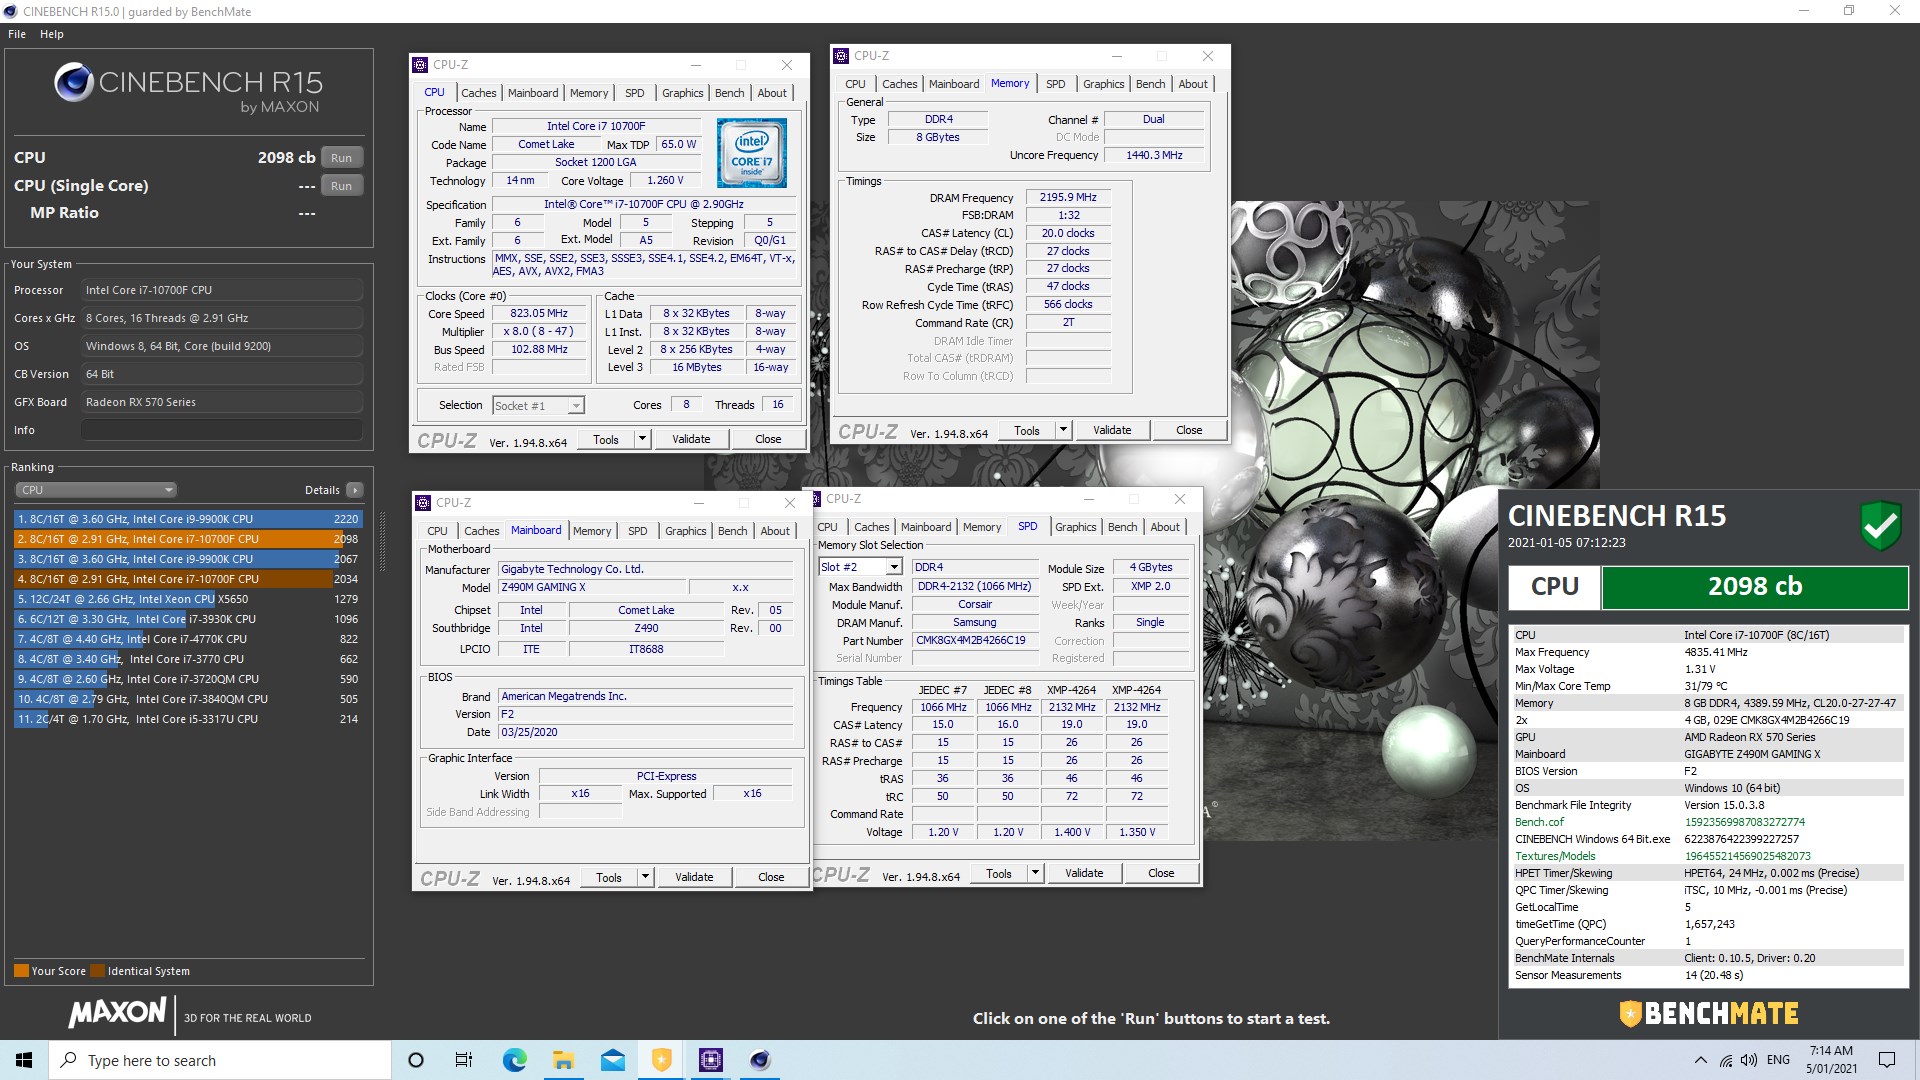The width and height of the screenshot is (1920, 1080).
Task: Select the i9-9900K 2220 ranking bar
Action: point(187,519)
